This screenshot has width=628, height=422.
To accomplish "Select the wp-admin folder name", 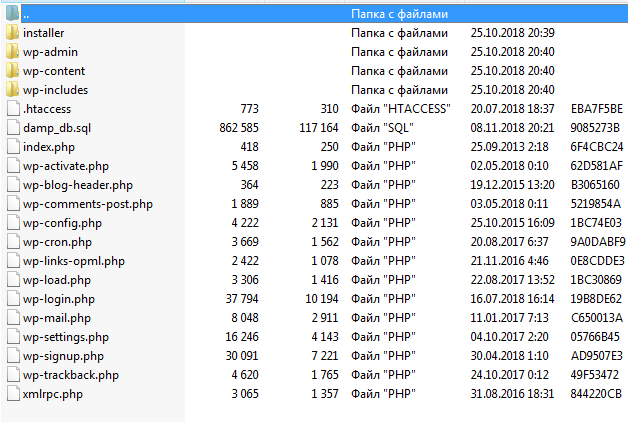I will coord(50,52).
